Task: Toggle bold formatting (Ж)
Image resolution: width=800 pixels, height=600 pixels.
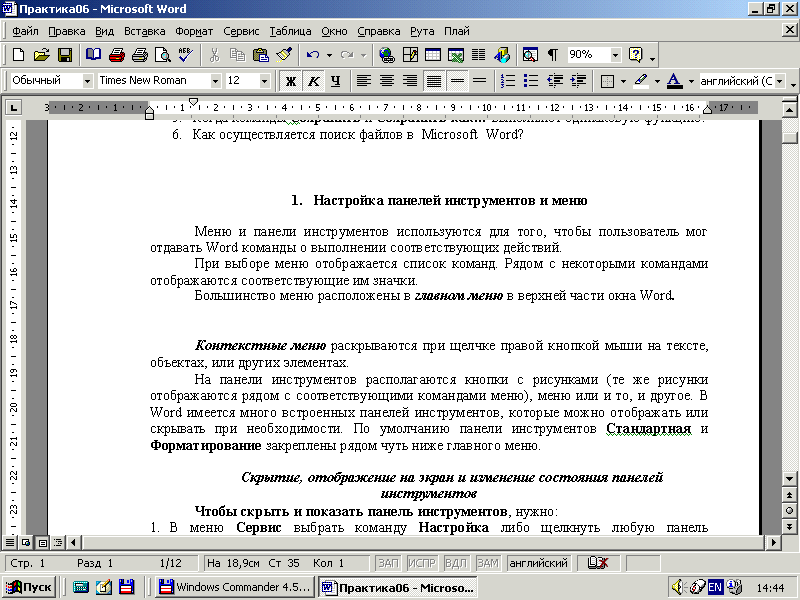Action: (x=291, y=81)
